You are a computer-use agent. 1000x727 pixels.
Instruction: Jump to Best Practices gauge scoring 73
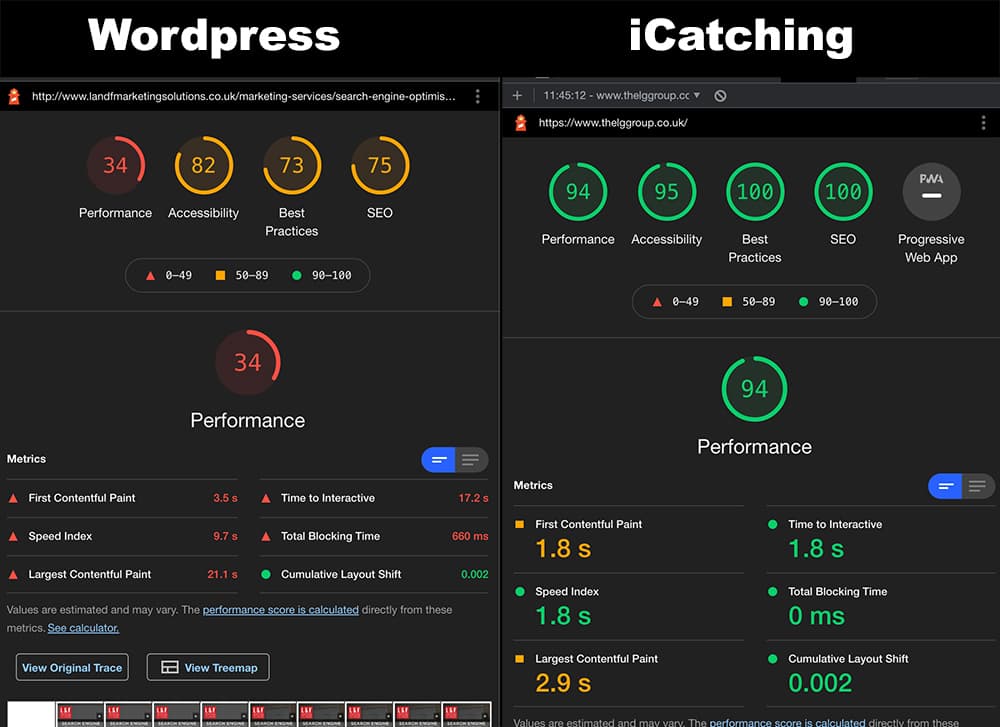pyautogui.click(x=292, y=187)
